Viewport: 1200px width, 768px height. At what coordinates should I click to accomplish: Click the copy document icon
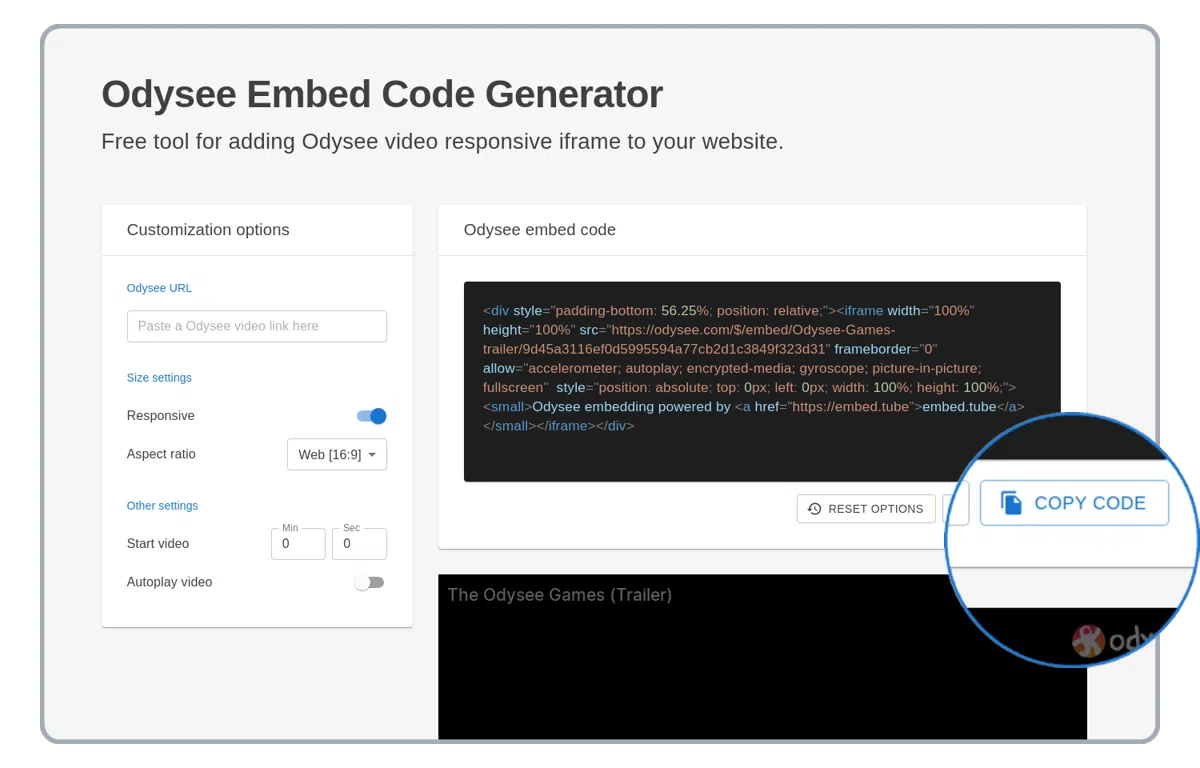tap(1012, 503)
